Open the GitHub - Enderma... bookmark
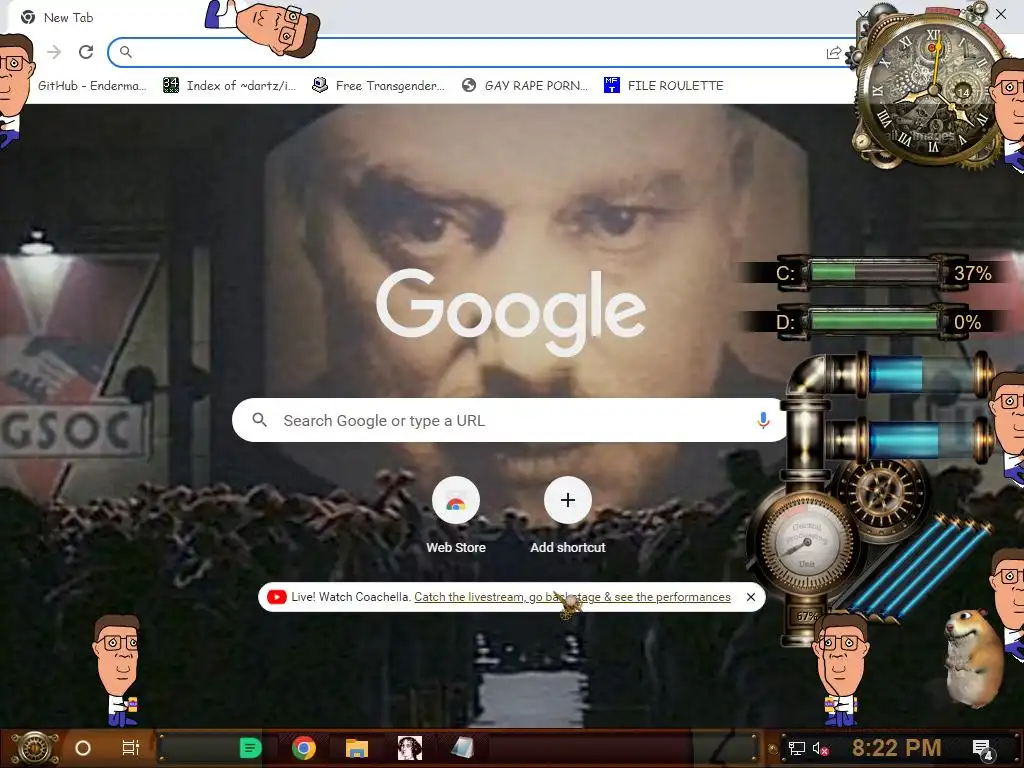The width and height of the screenshot is (1024, 768). tap(91, 86)
